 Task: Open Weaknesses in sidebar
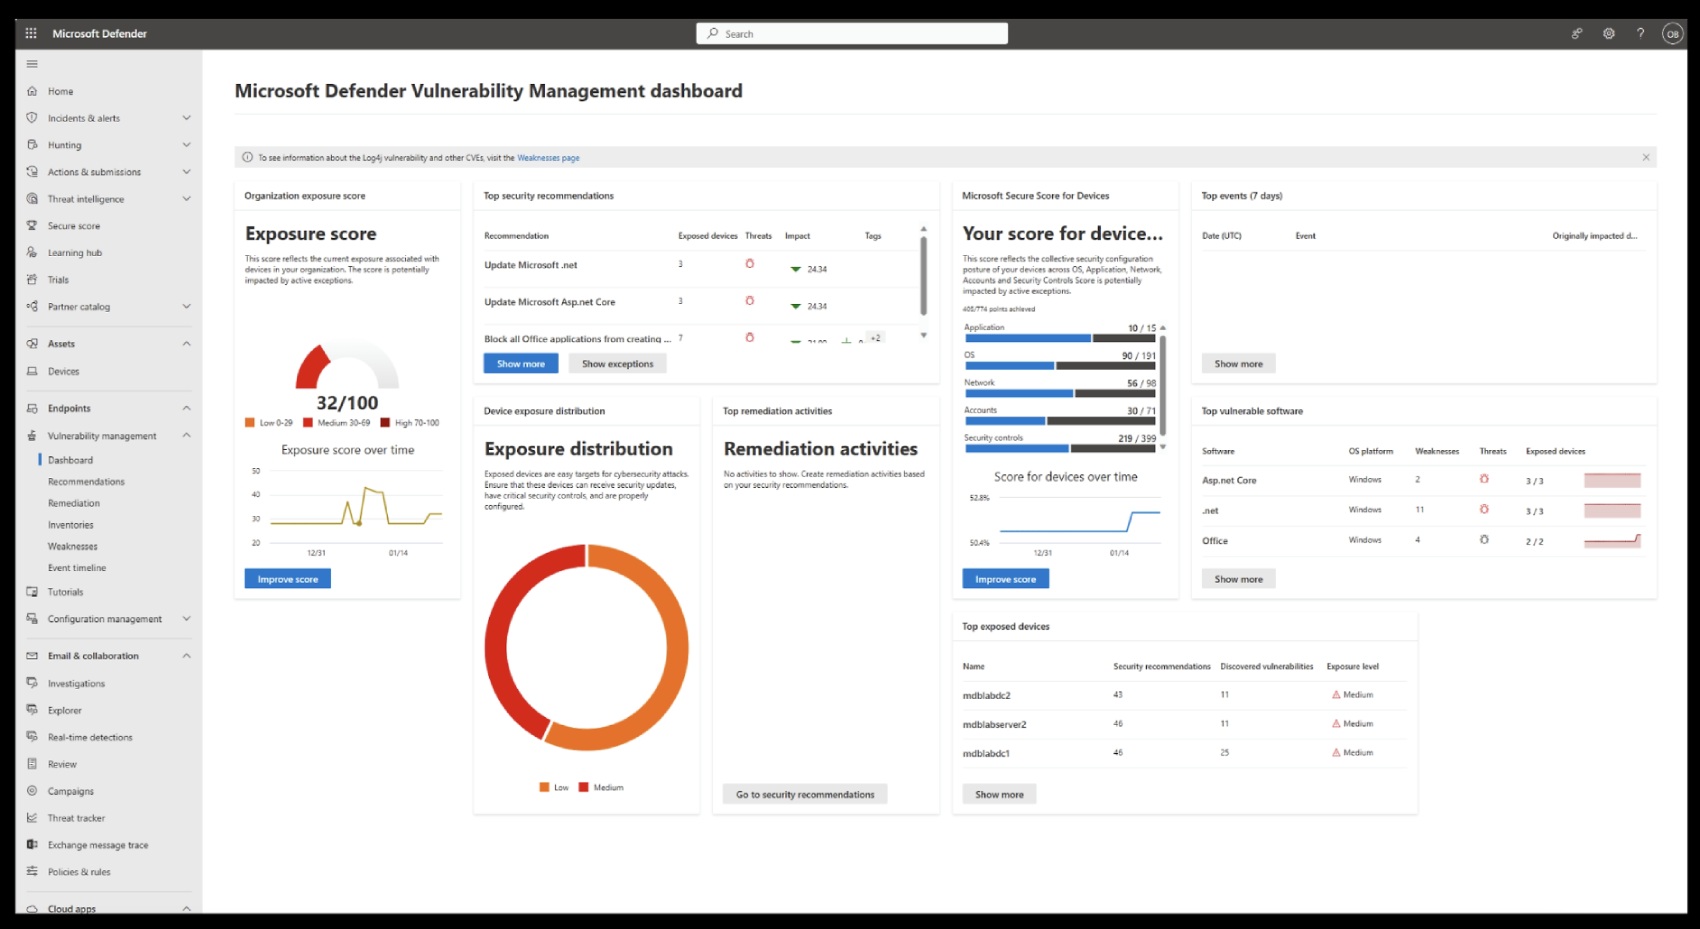tap(73, 546)
